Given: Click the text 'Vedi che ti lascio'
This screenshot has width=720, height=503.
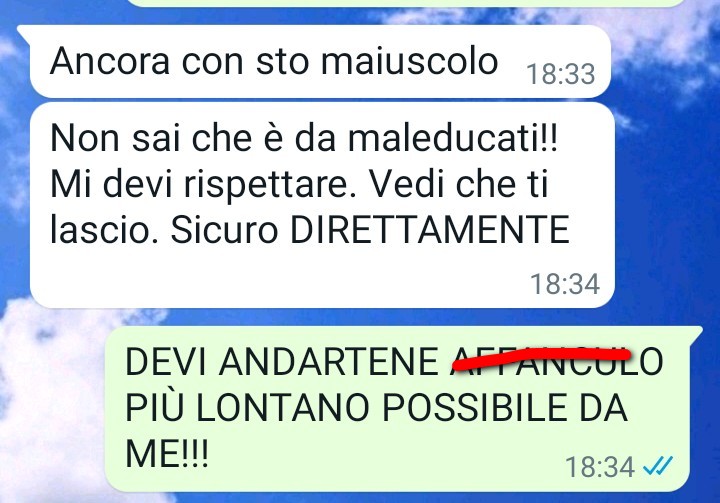Looking at the screenshot, I should point(299,207).
